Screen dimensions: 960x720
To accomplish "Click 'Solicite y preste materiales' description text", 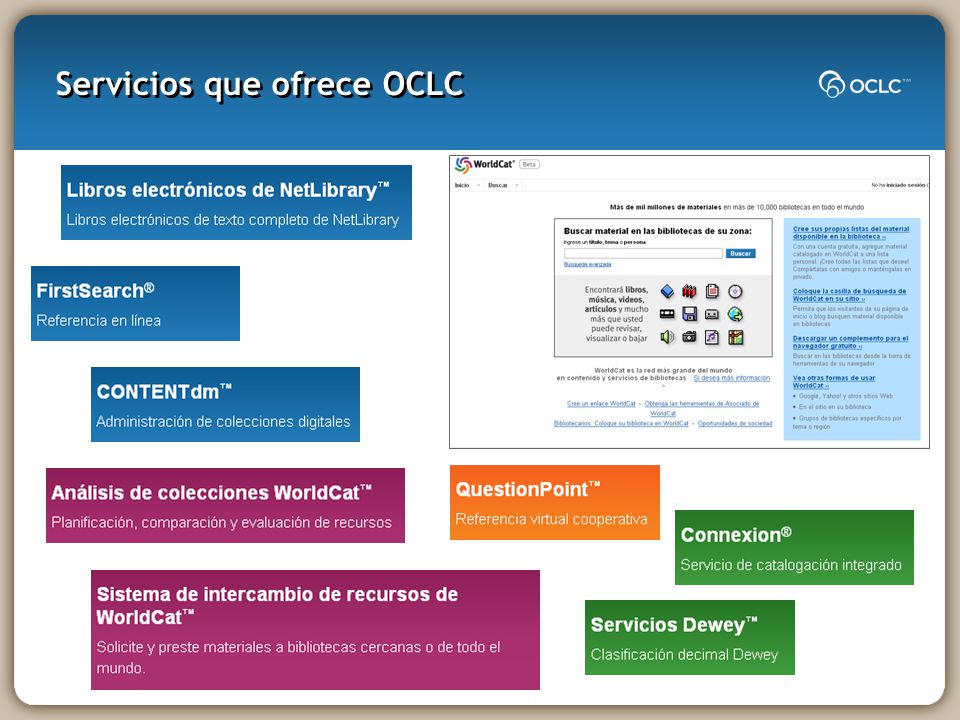I will click(x=299, y=657).
